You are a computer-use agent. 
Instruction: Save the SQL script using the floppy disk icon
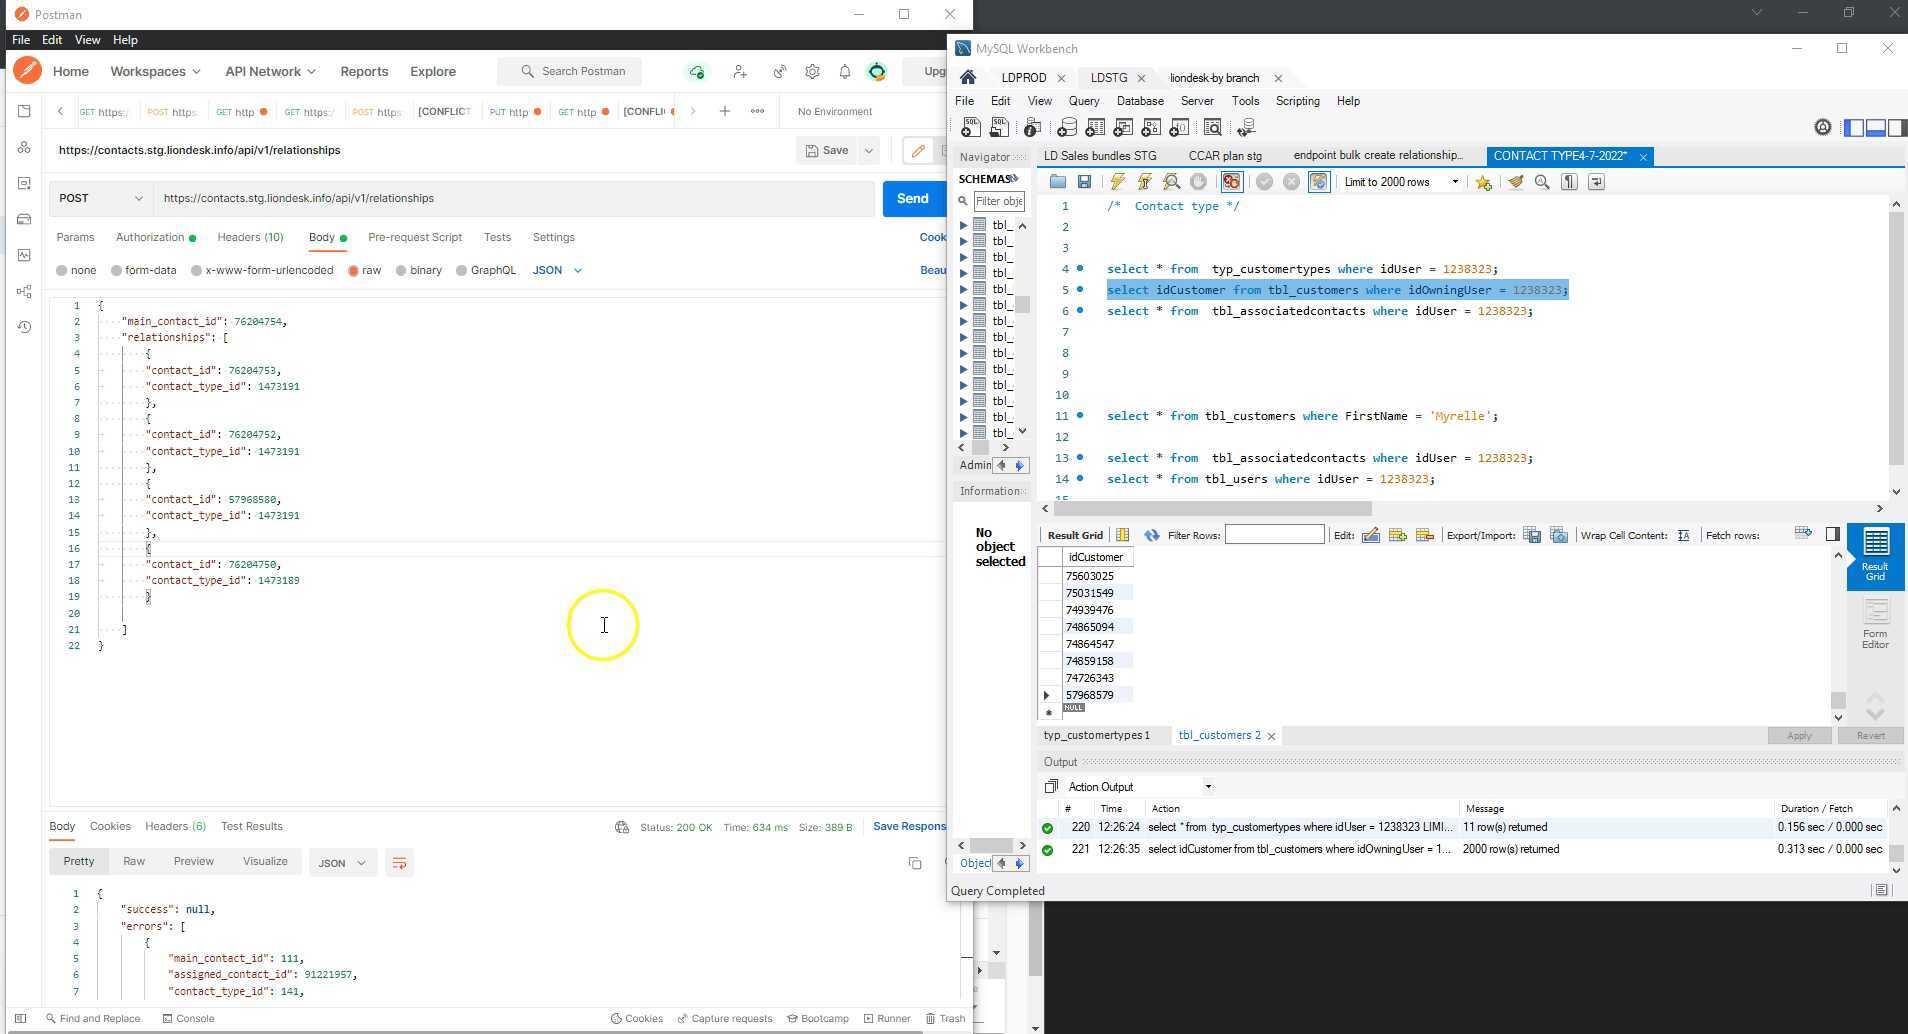coord(1085,182)
